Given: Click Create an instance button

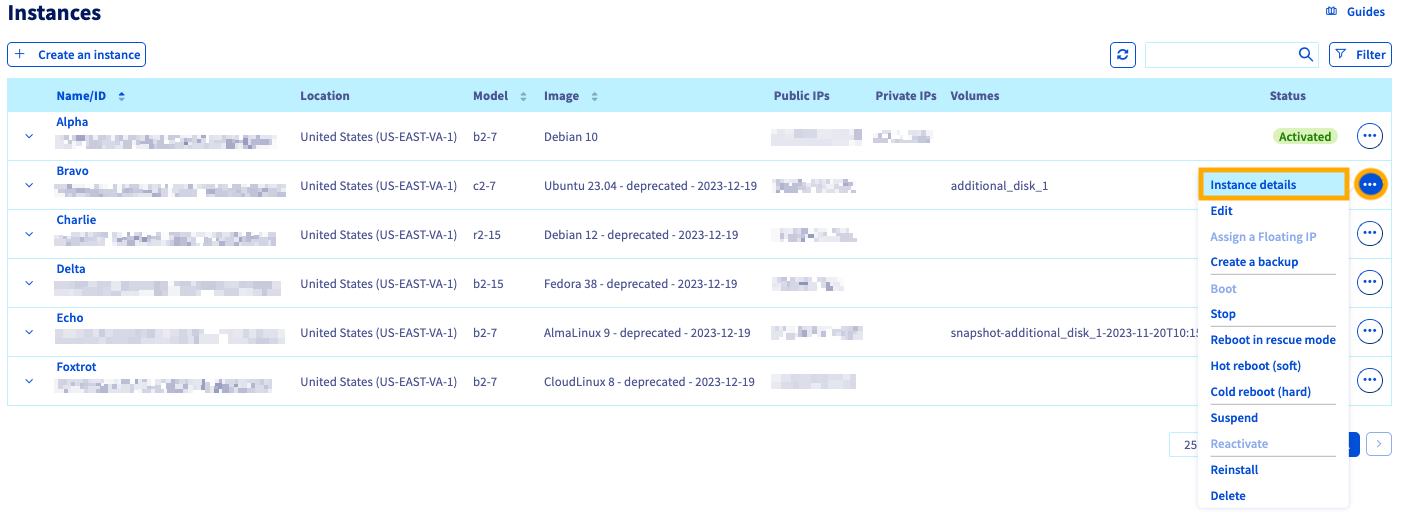Looking at the screenshot, I should pyautogui.click(x=77, y=55).
